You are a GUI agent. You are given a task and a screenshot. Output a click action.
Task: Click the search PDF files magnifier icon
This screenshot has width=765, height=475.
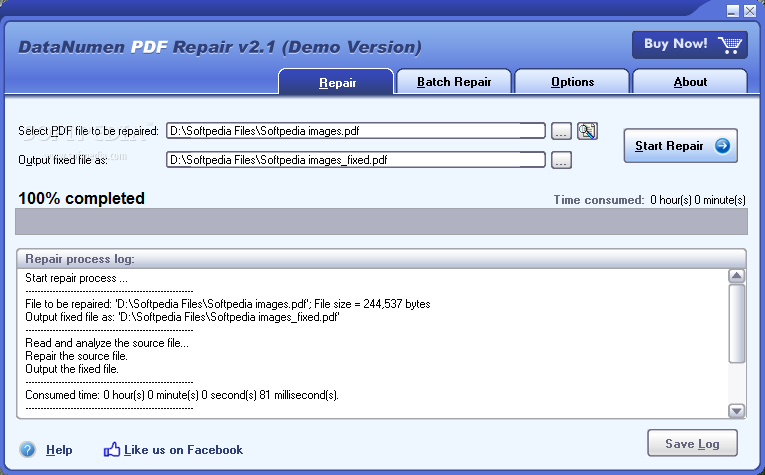tap(587, 131)
